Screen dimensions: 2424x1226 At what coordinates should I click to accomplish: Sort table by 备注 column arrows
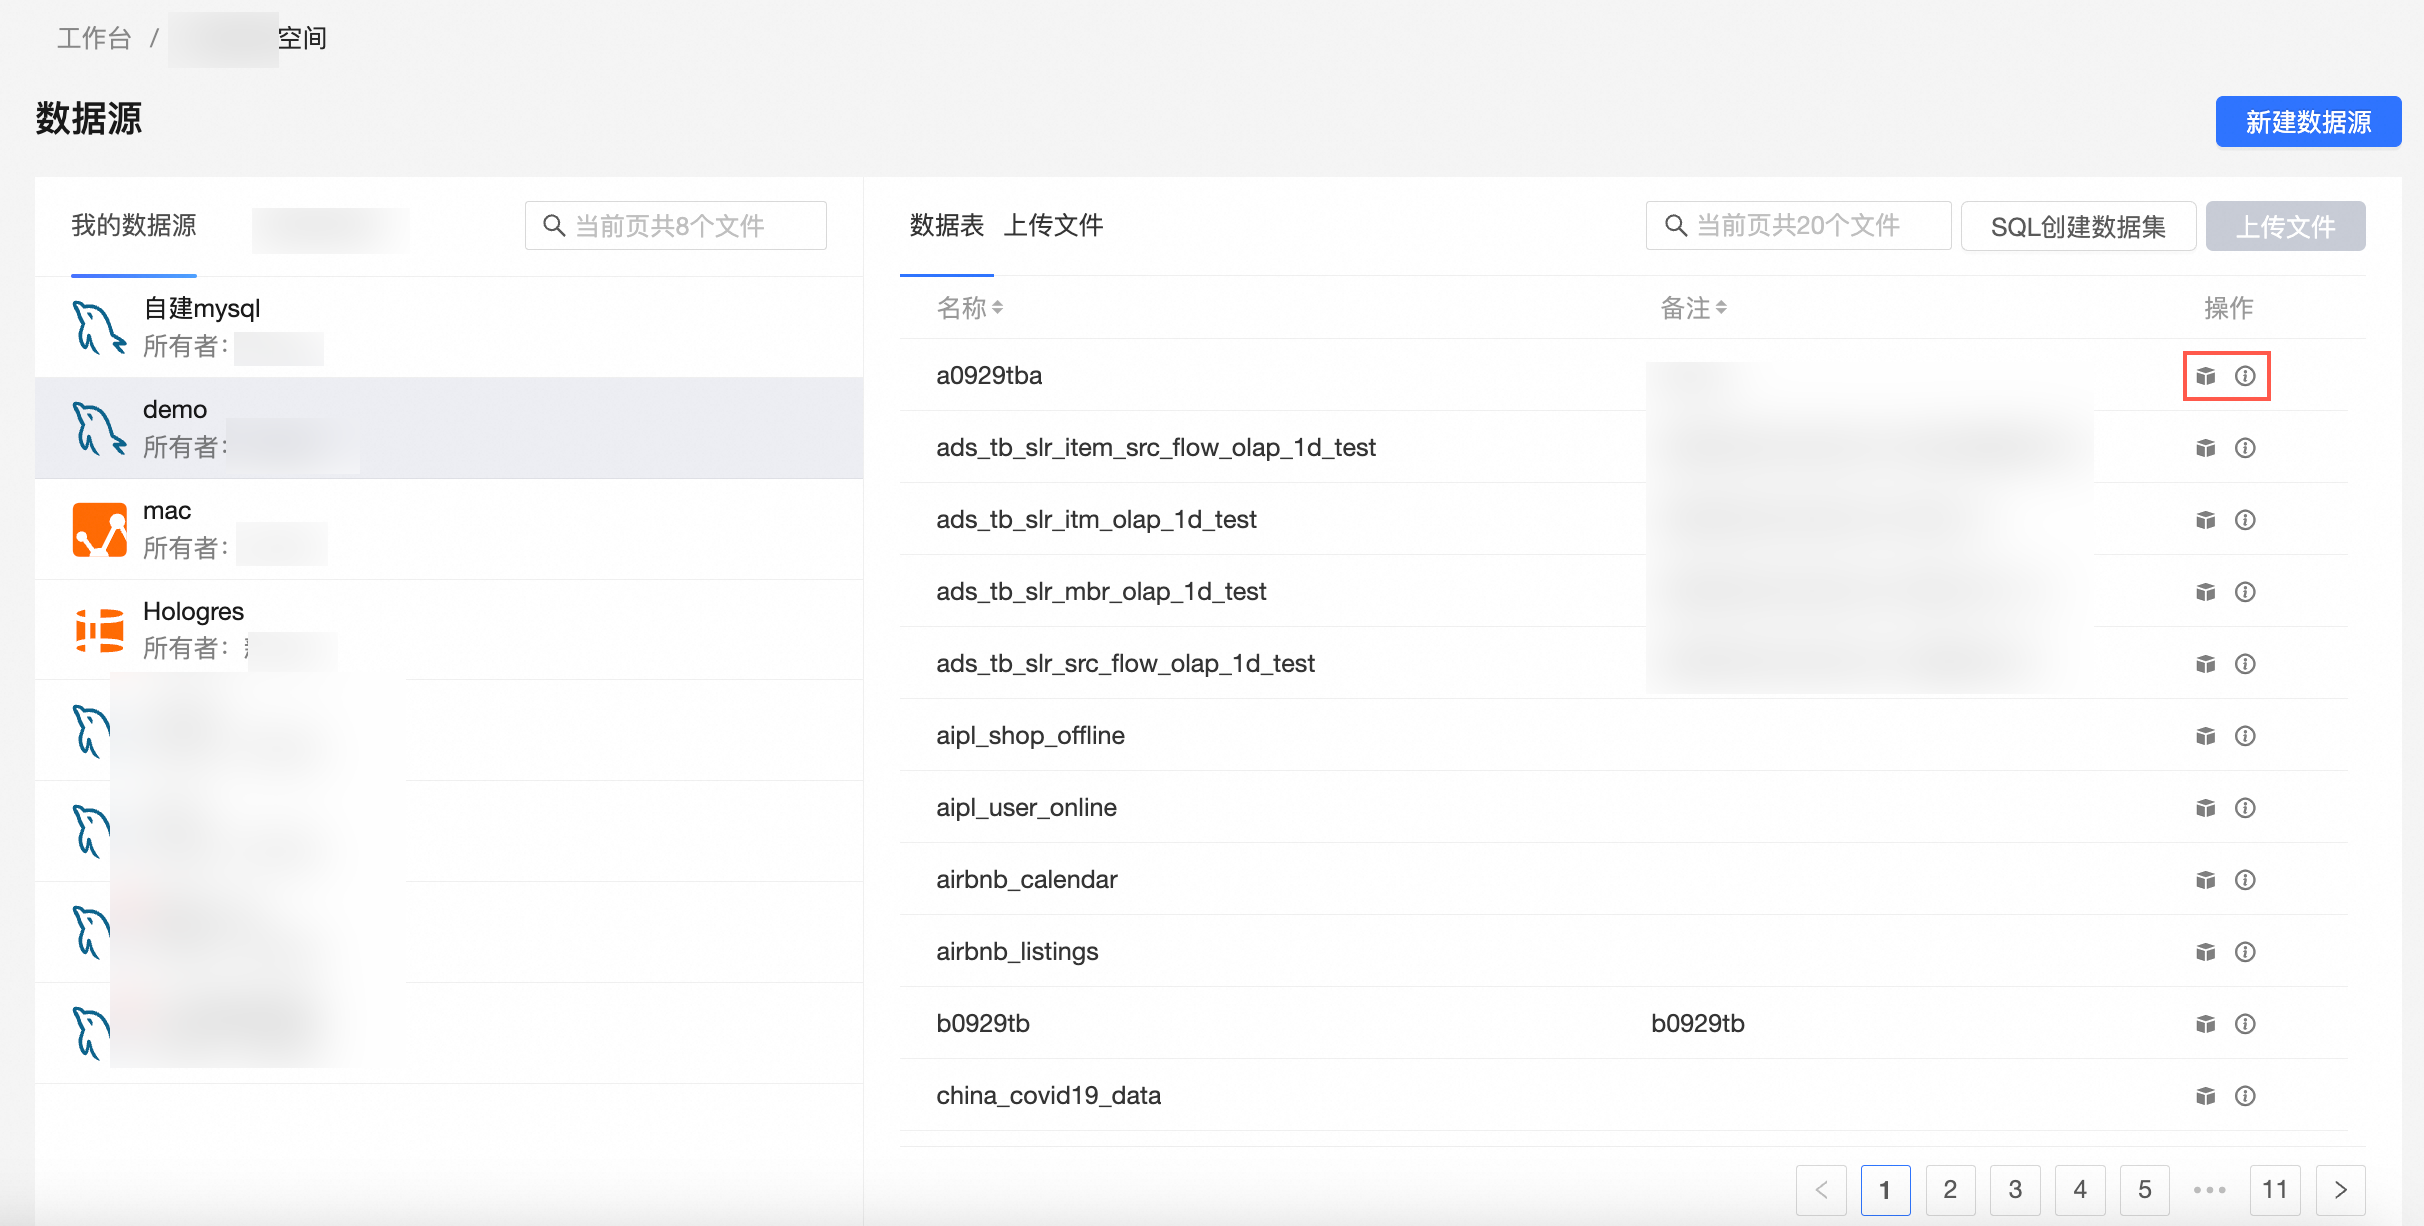coord(1721,308)
